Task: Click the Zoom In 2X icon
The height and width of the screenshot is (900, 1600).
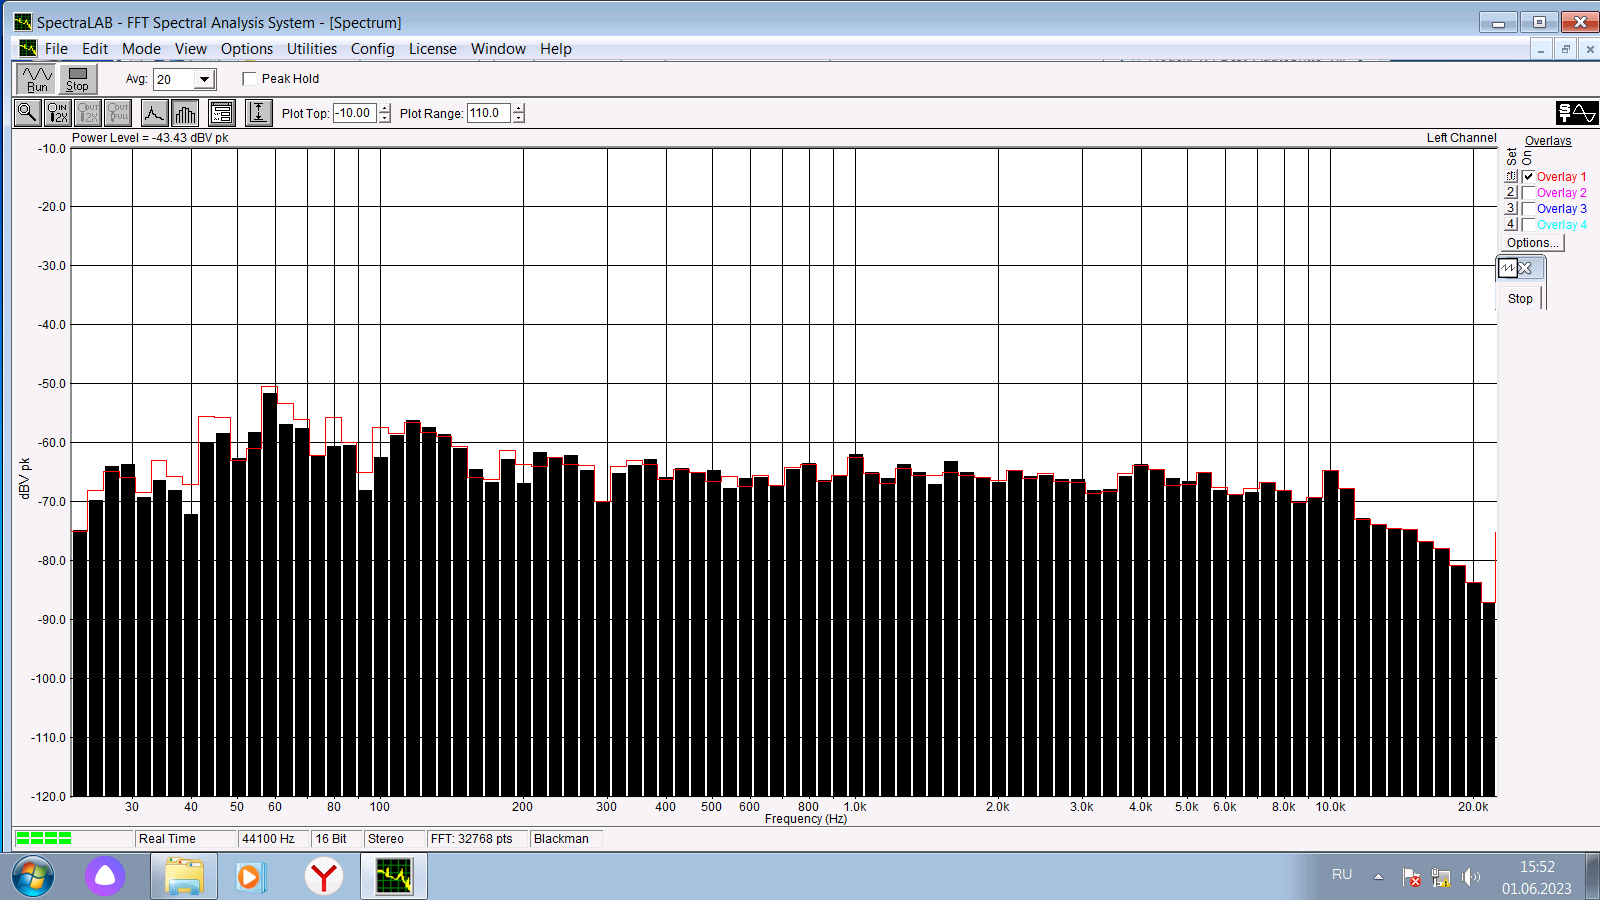Action: pyautogui.click(x=58, y=113)
